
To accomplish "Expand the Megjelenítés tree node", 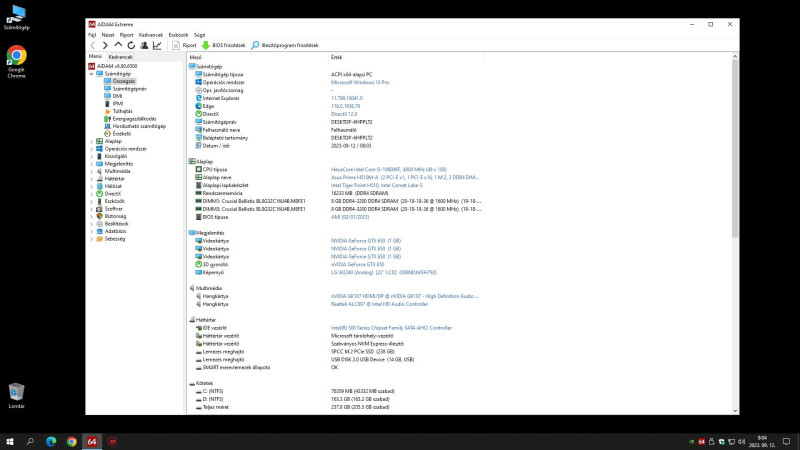I will [x=92, y=164].
